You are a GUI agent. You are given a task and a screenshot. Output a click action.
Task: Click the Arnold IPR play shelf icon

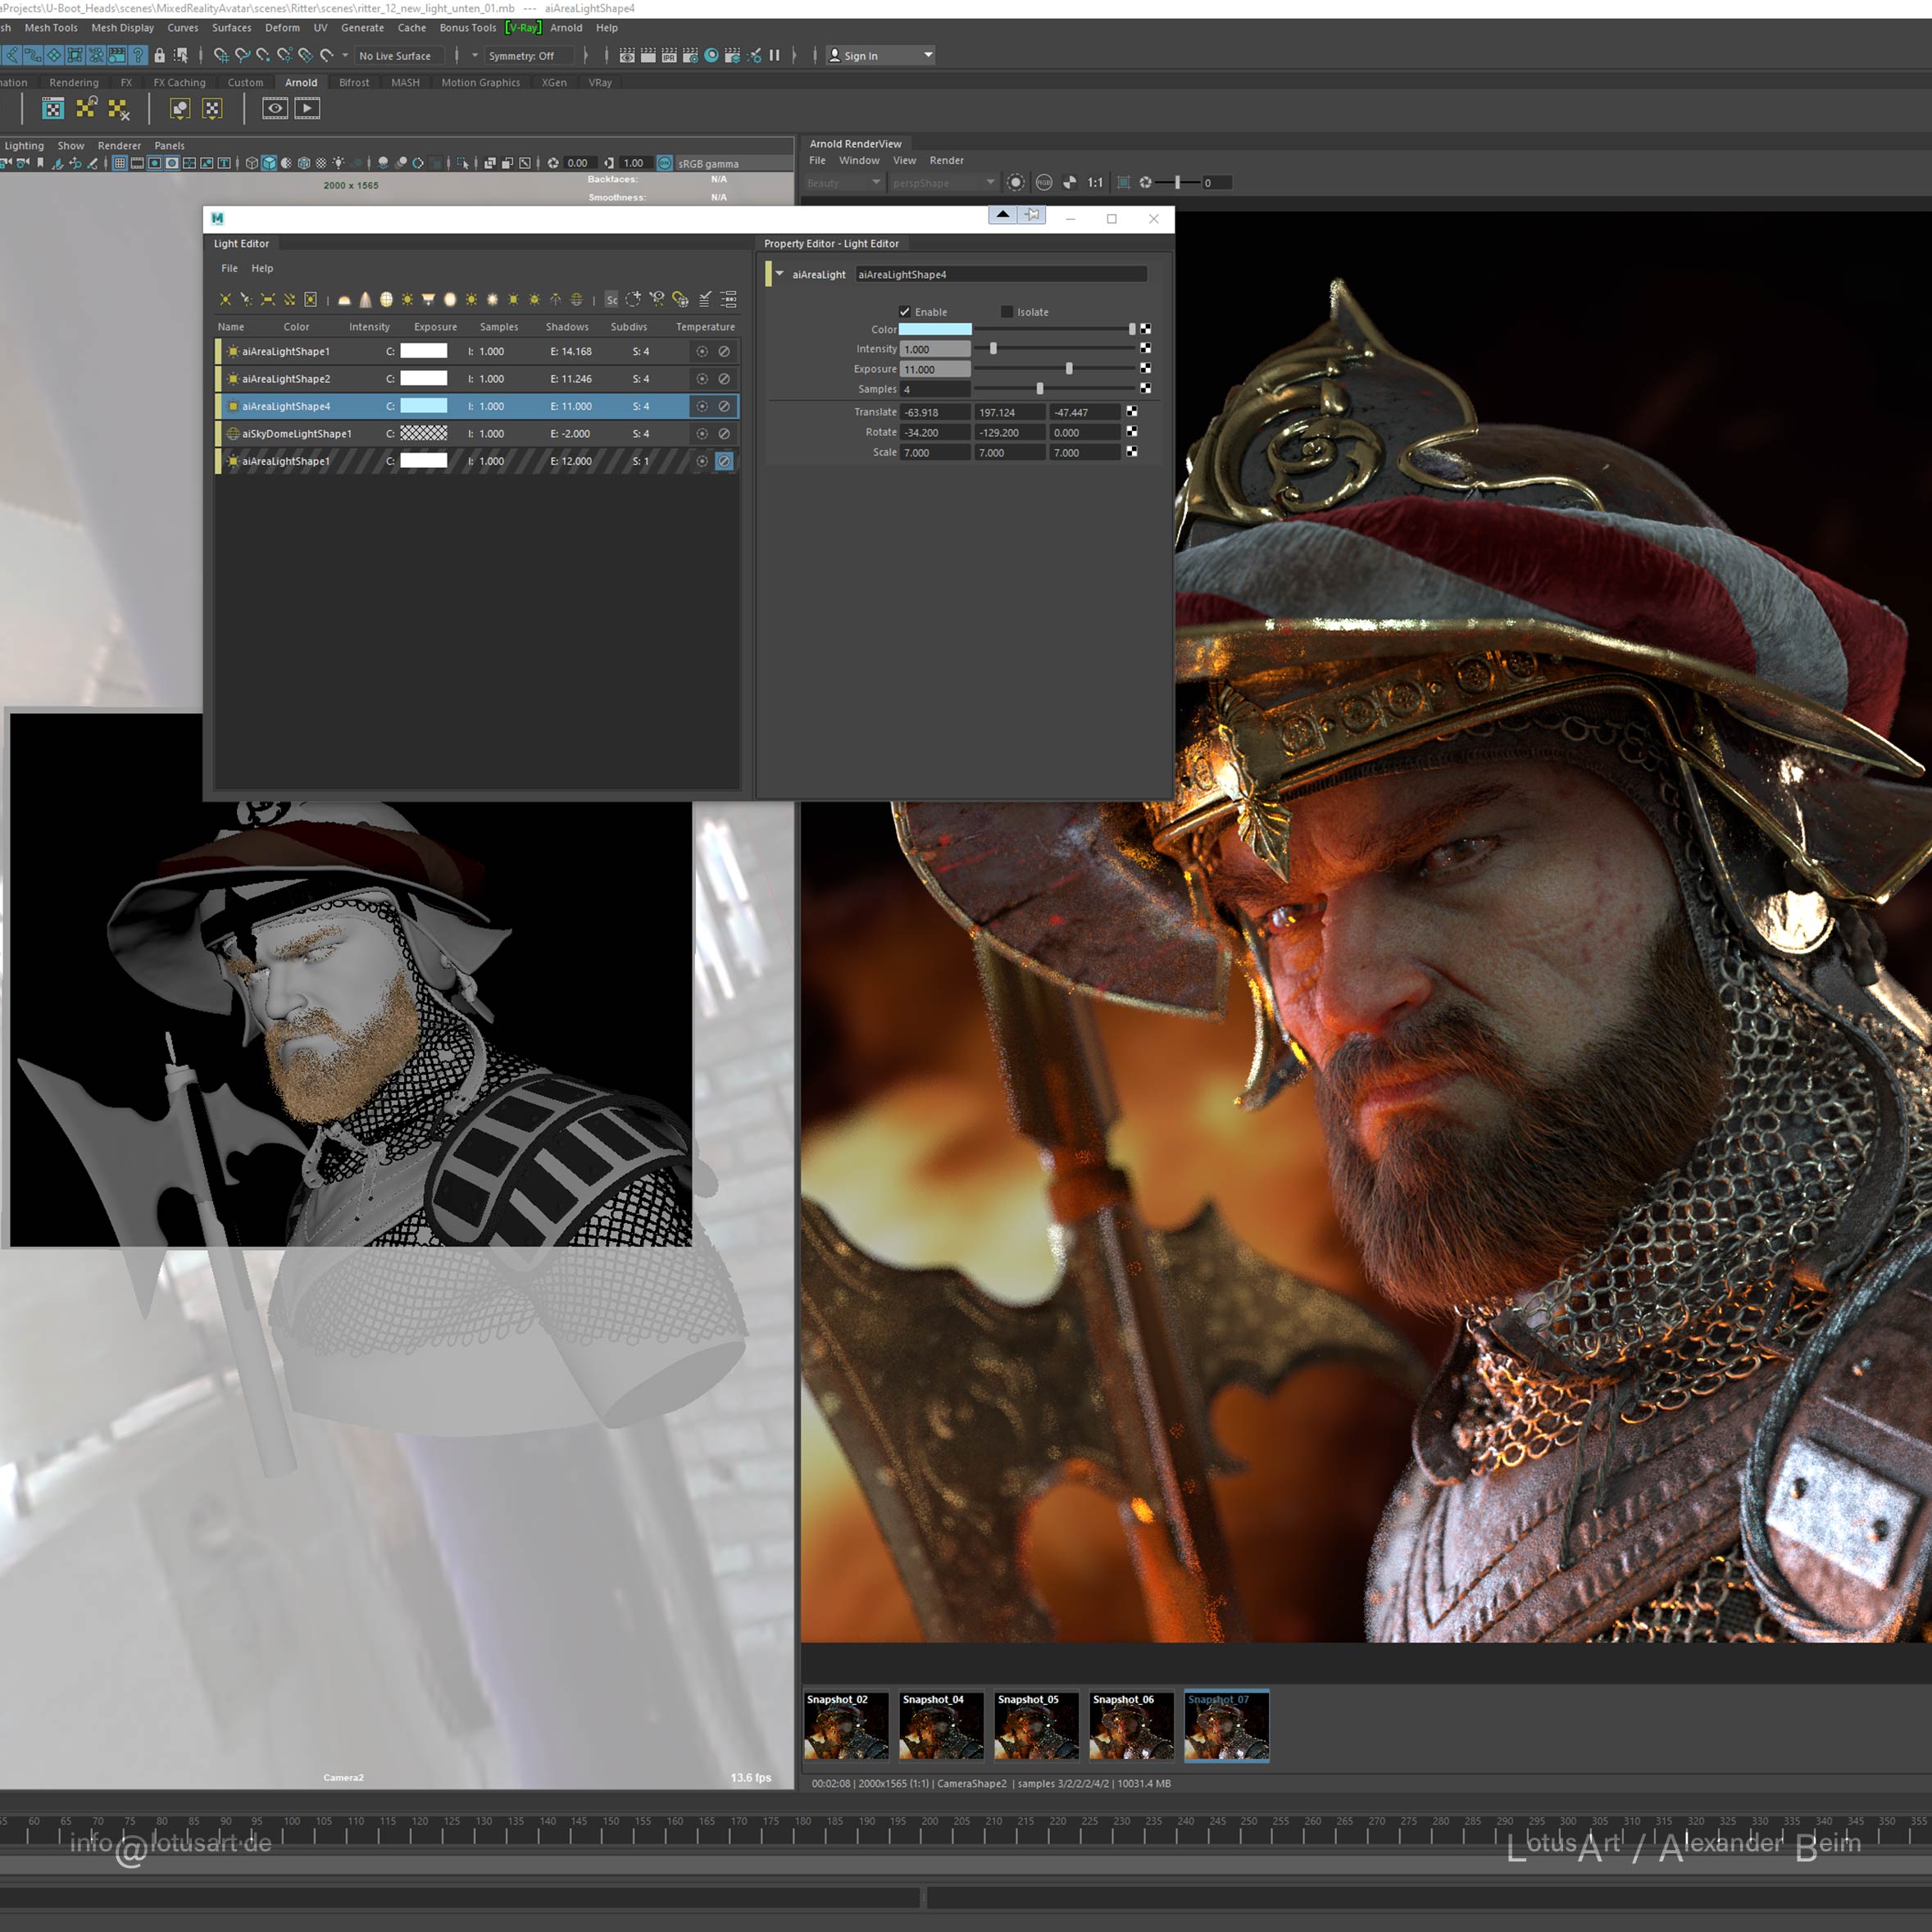[307, 108]
